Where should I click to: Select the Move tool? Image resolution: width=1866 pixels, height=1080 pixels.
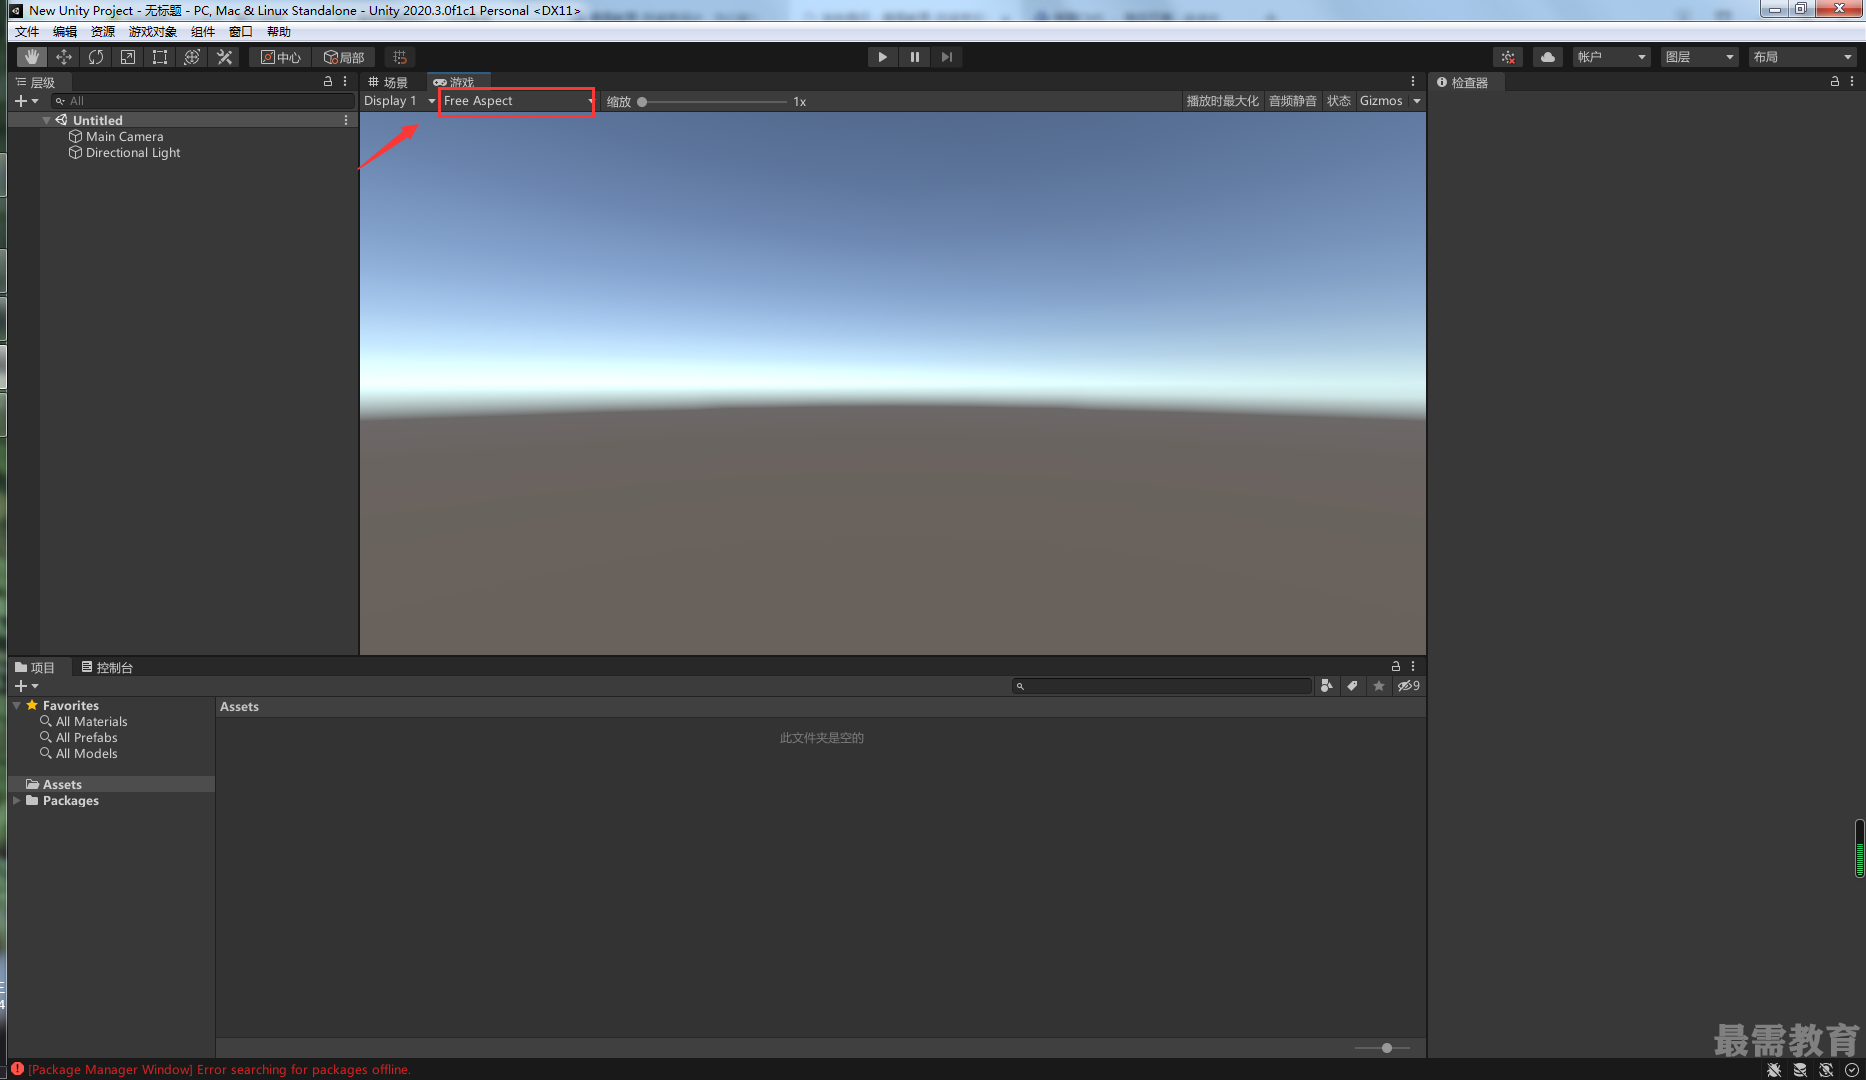click(x=64, y=57)
